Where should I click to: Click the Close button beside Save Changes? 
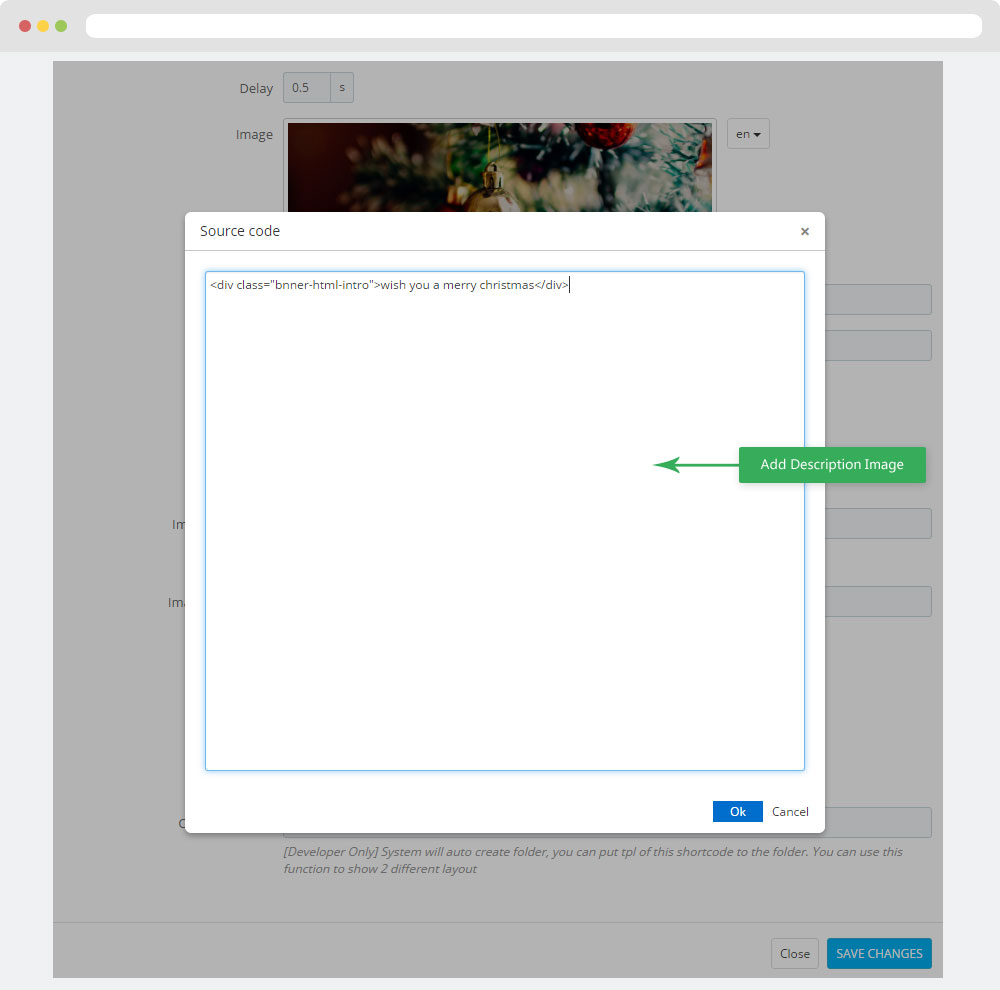[794, 953]
